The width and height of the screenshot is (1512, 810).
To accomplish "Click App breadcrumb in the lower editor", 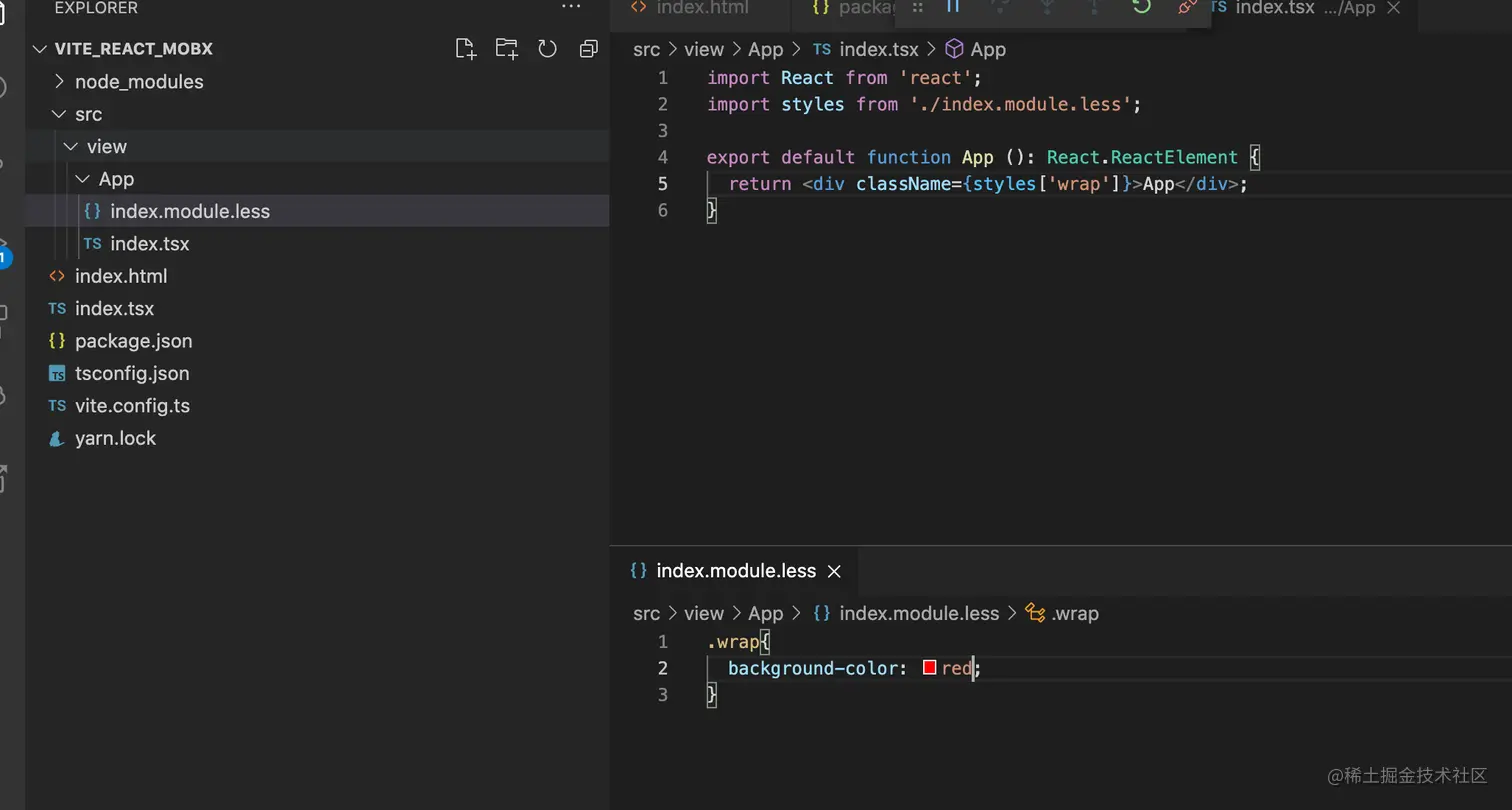I will click(765, 614).
